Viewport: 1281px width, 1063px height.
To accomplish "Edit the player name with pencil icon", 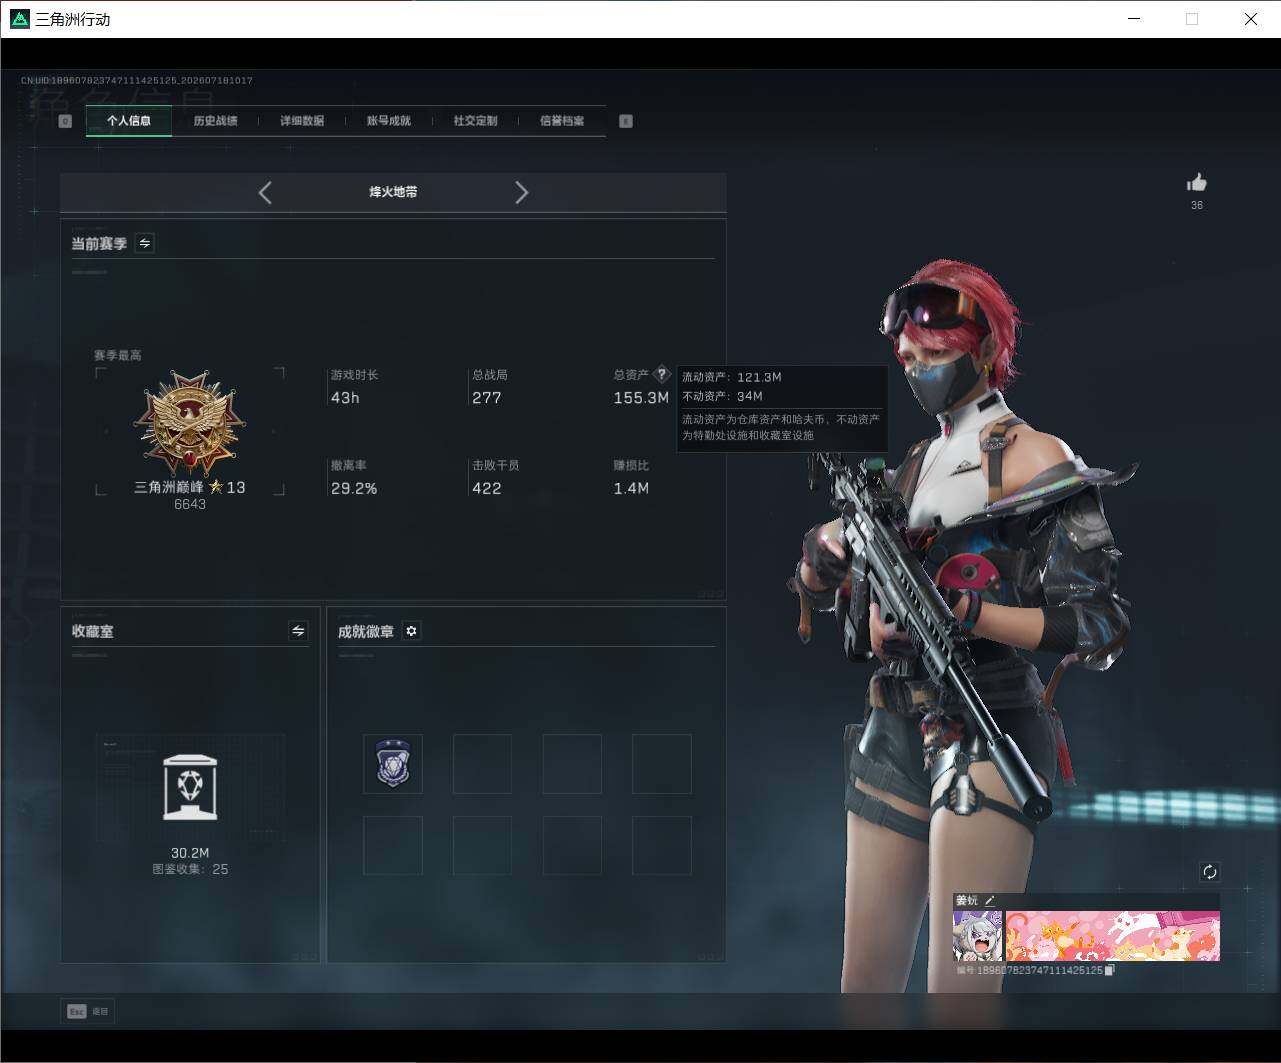I will point(990,900).
